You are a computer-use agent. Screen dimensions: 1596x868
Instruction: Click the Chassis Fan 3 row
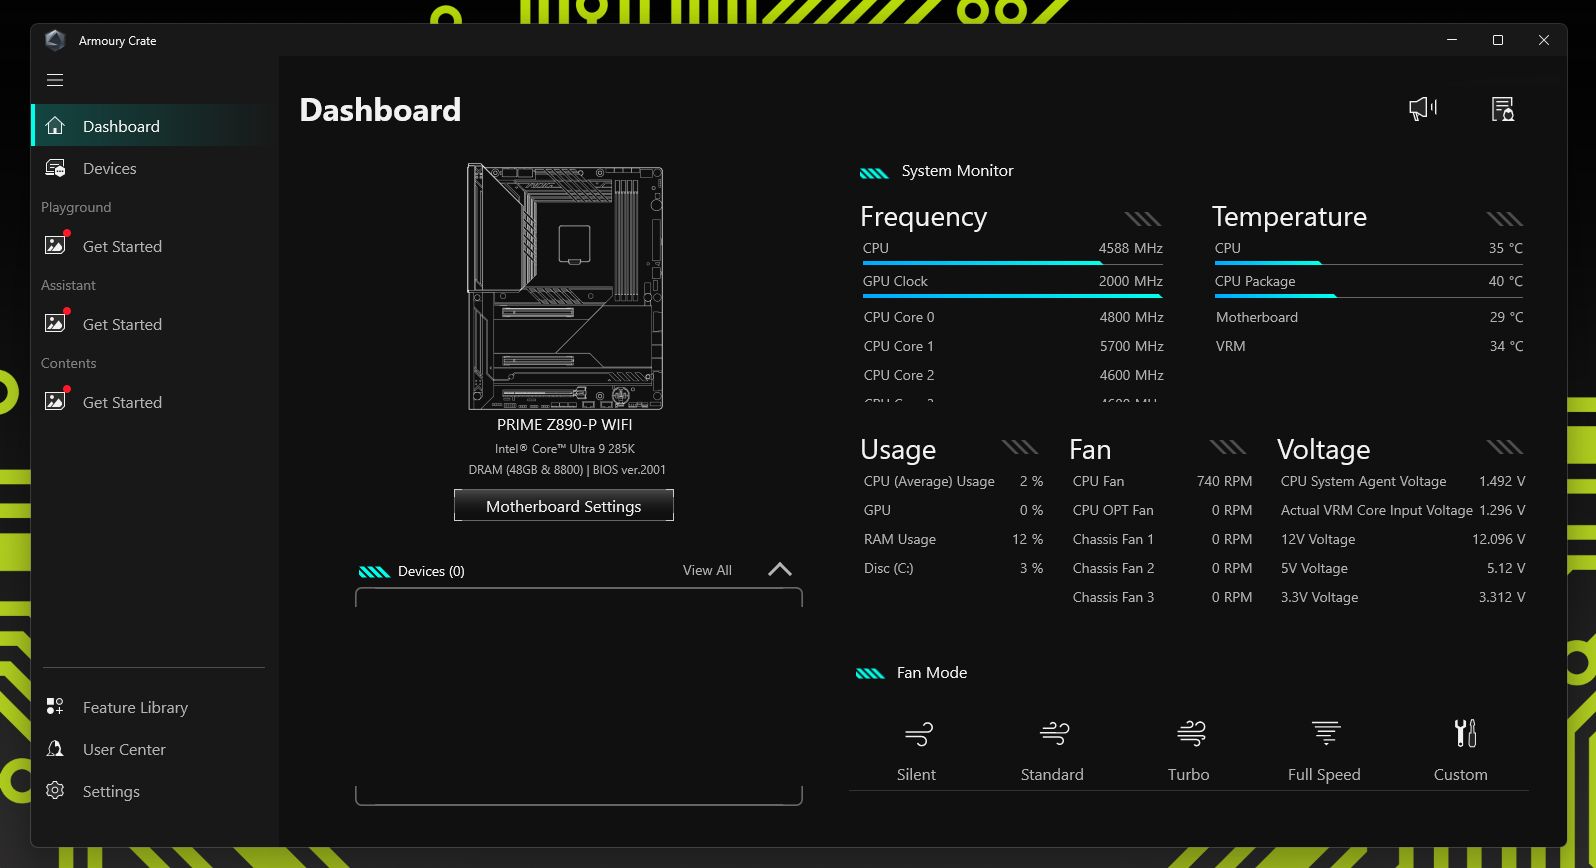(1162, 597)
